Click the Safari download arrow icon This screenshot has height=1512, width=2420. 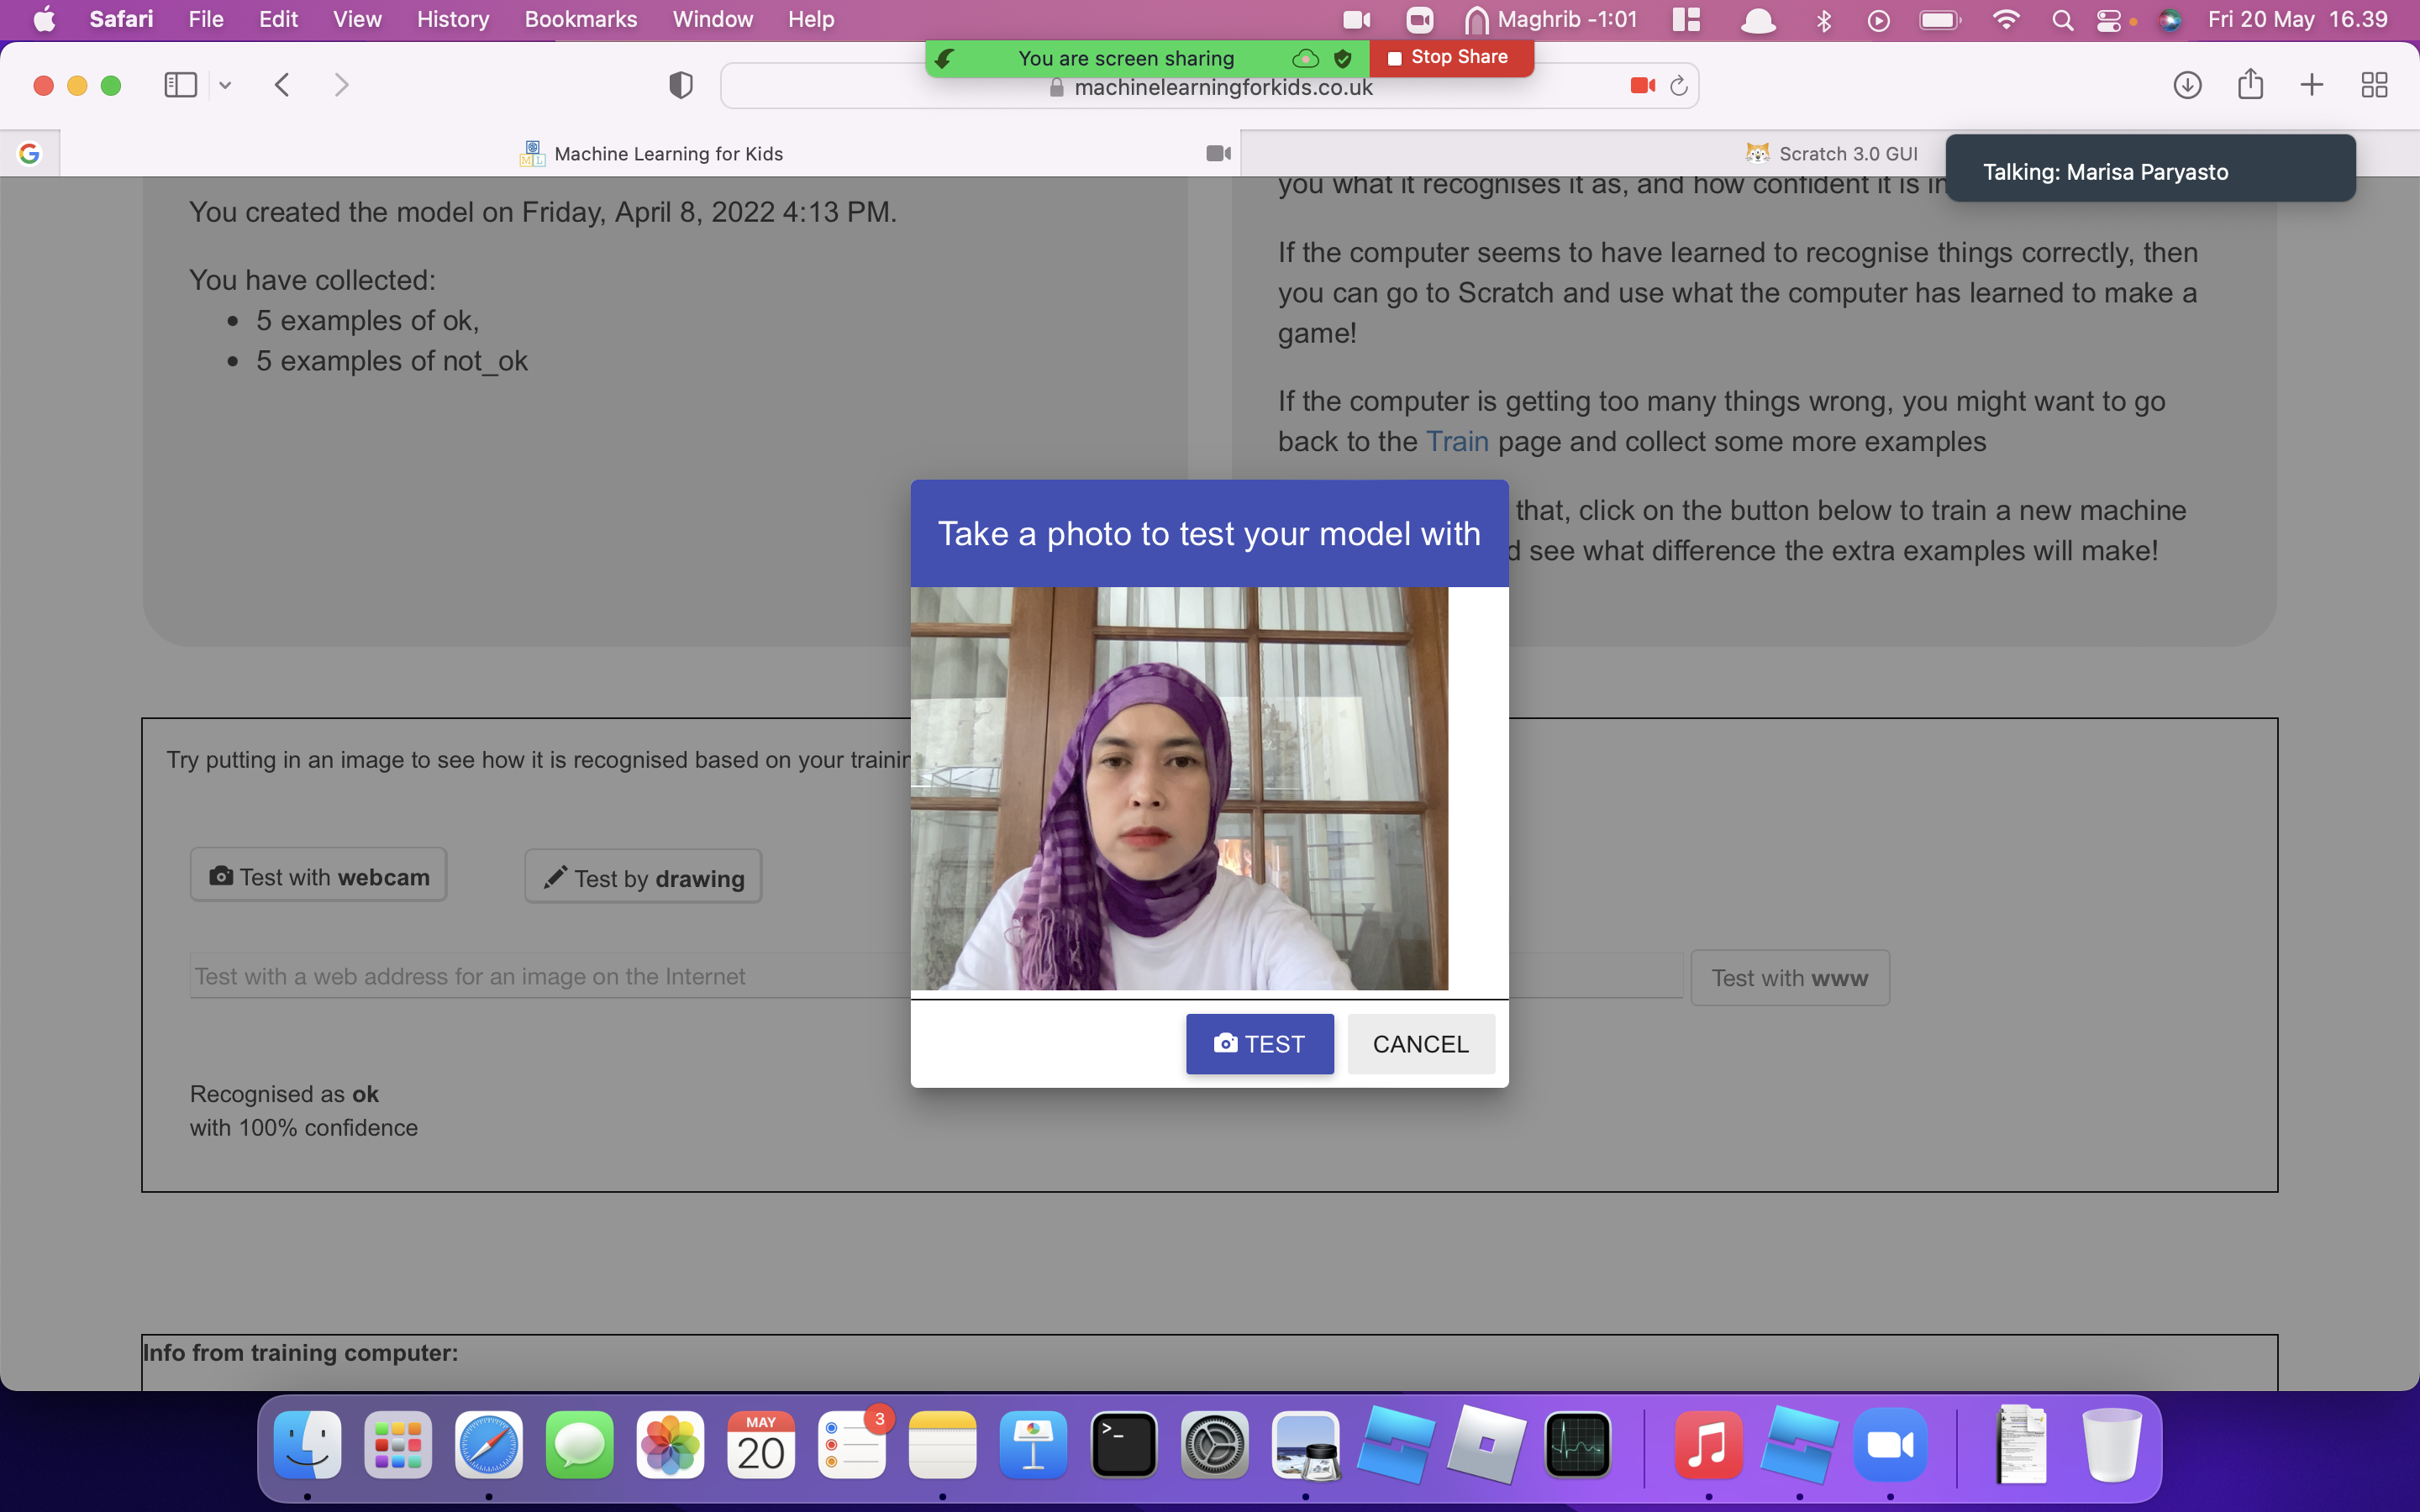[2188, 84]
